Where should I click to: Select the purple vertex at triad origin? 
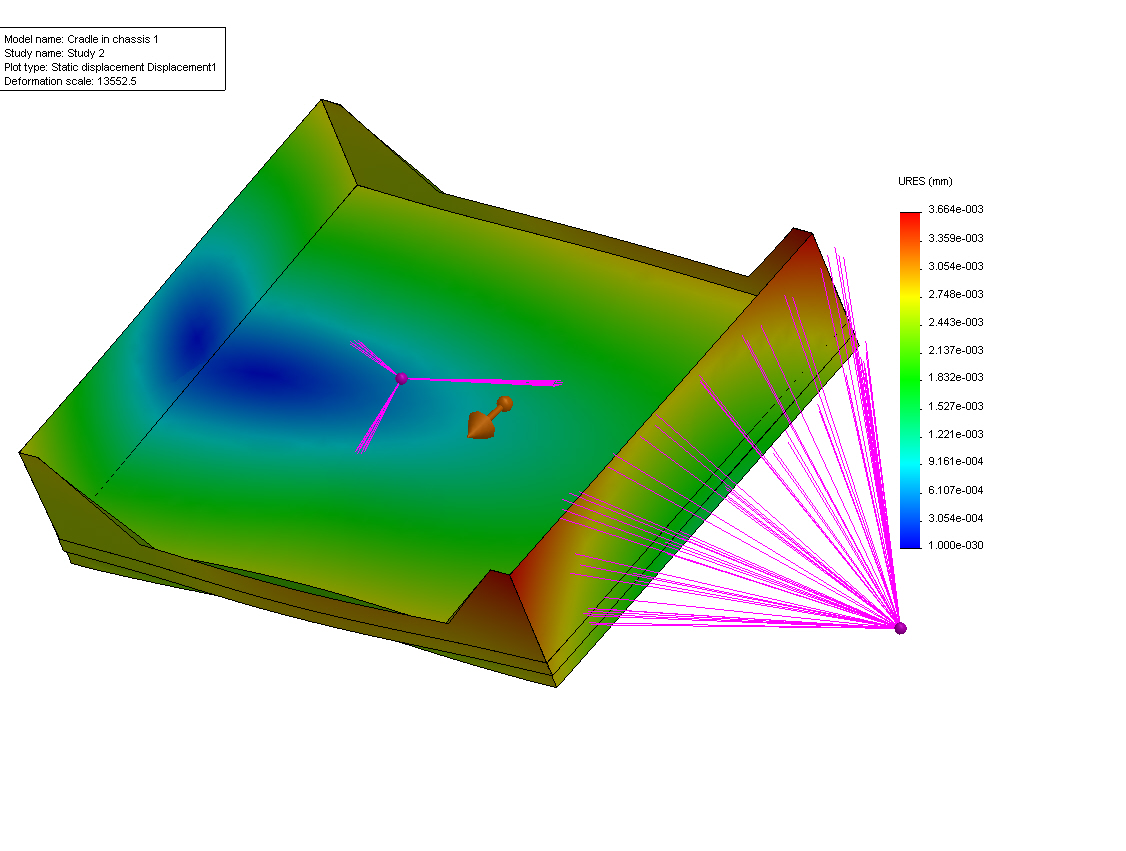click(x=401, y=378)
